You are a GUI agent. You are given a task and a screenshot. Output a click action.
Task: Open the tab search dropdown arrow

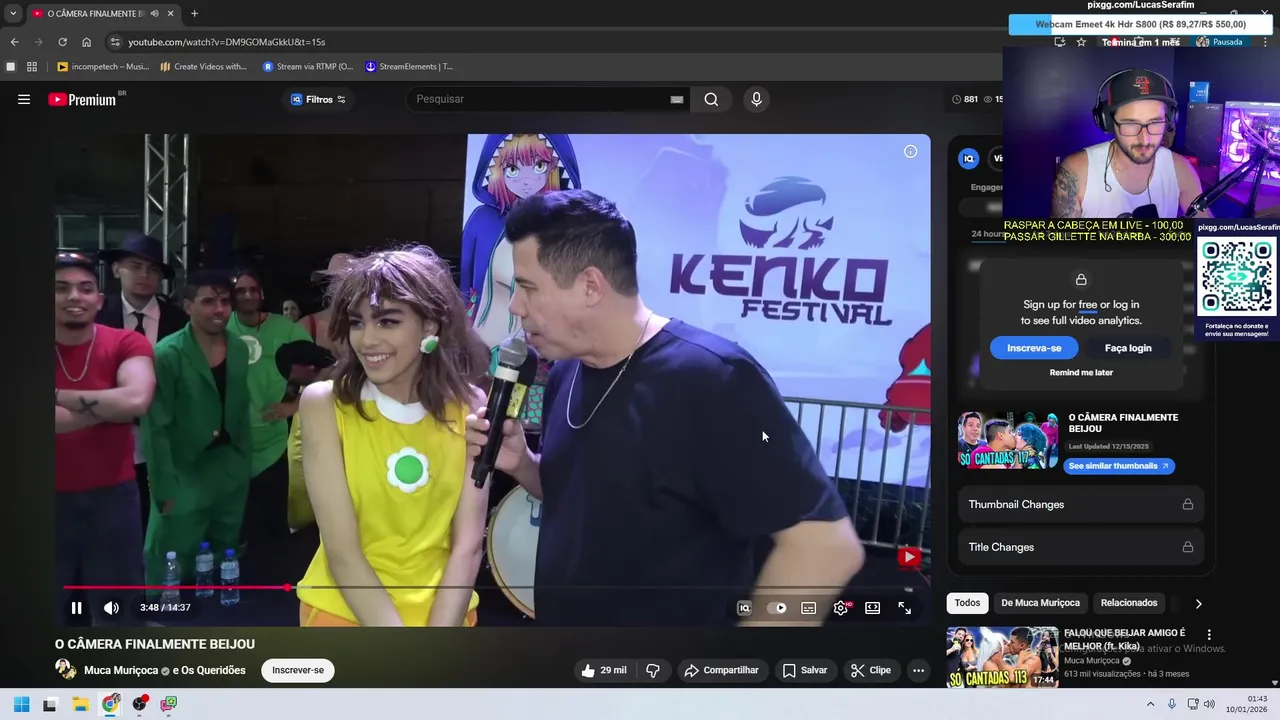[x=13, y=13]
